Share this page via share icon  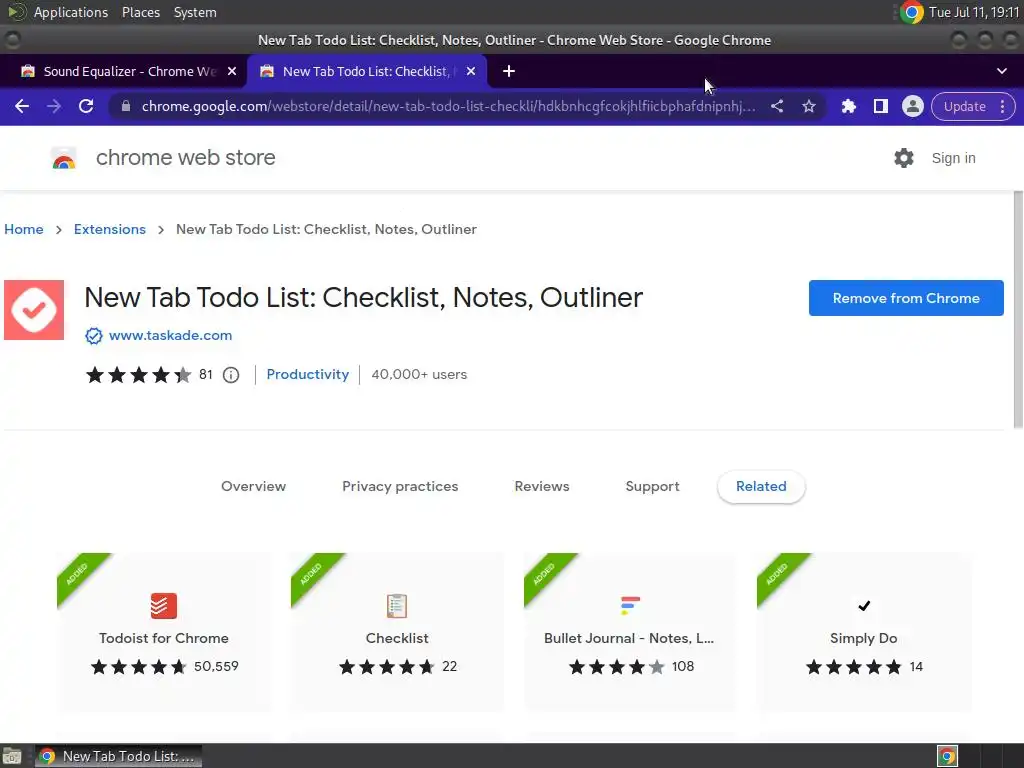(x=776, y=106)
